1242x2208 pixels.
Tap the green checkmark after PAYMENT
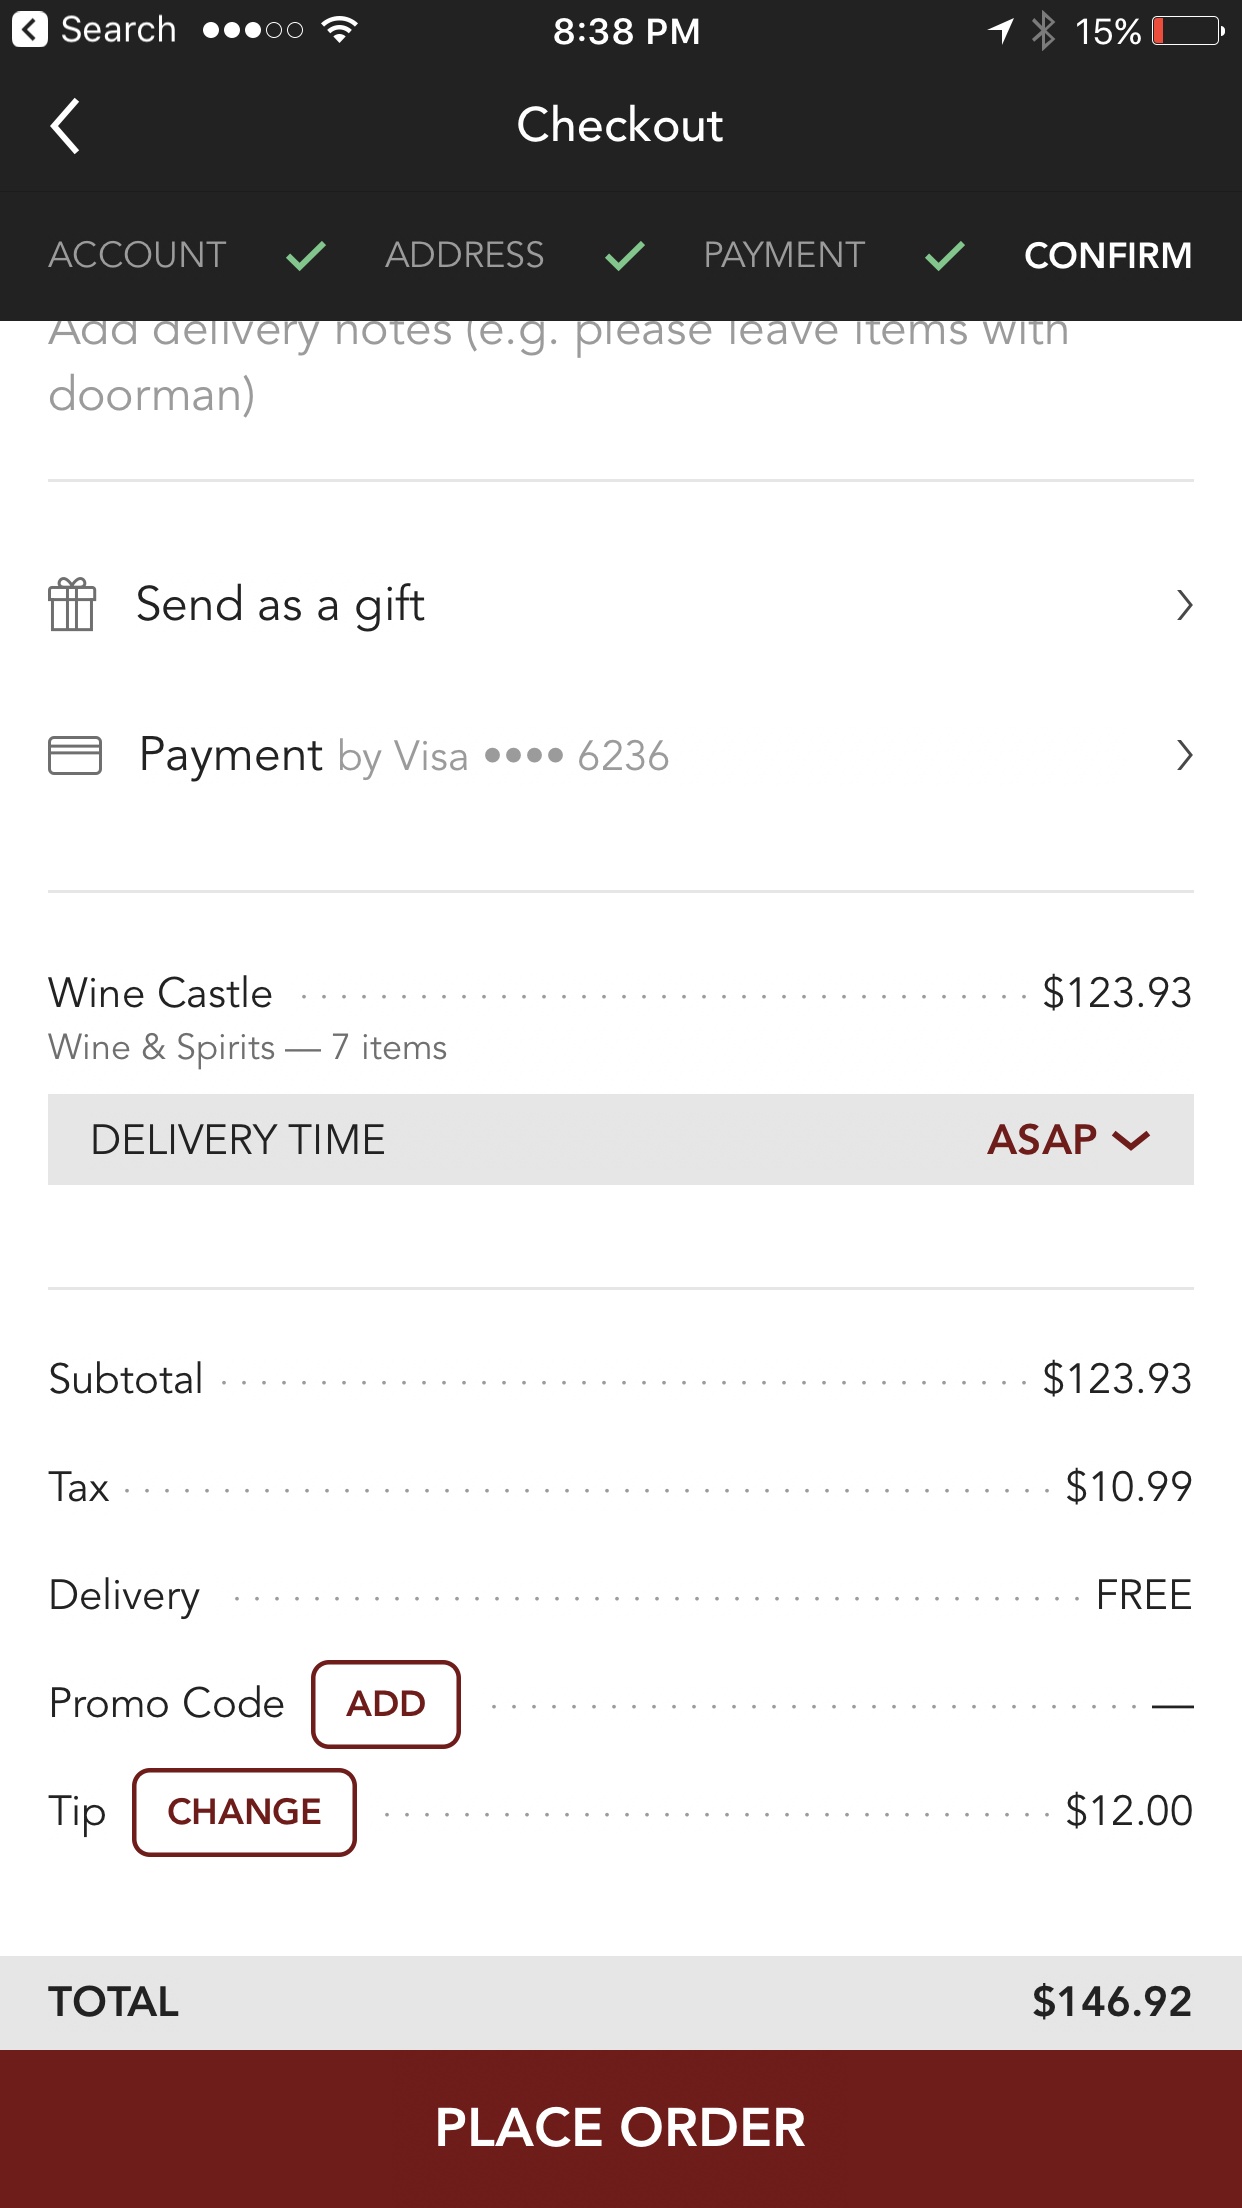944,256
